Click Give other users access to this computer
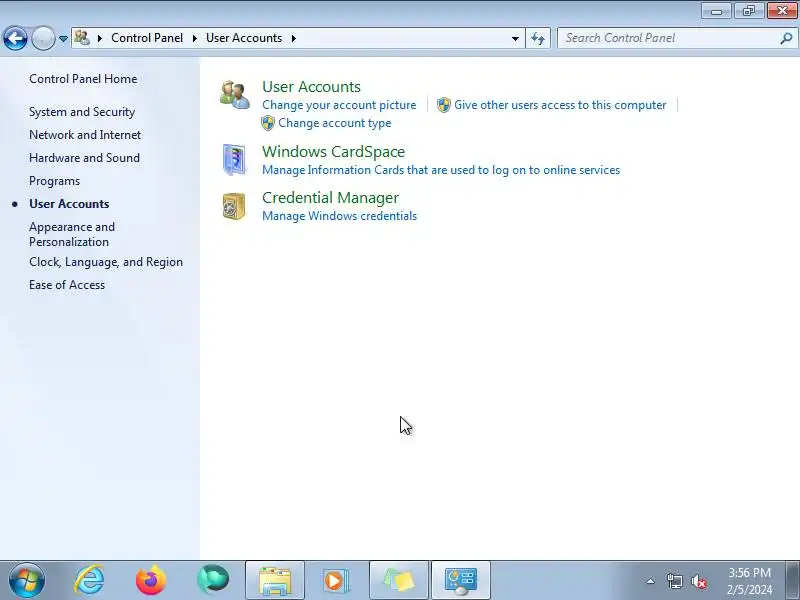The width and height of the screenshot is (800, 600). pyautogui.click(x=560, y=105)
